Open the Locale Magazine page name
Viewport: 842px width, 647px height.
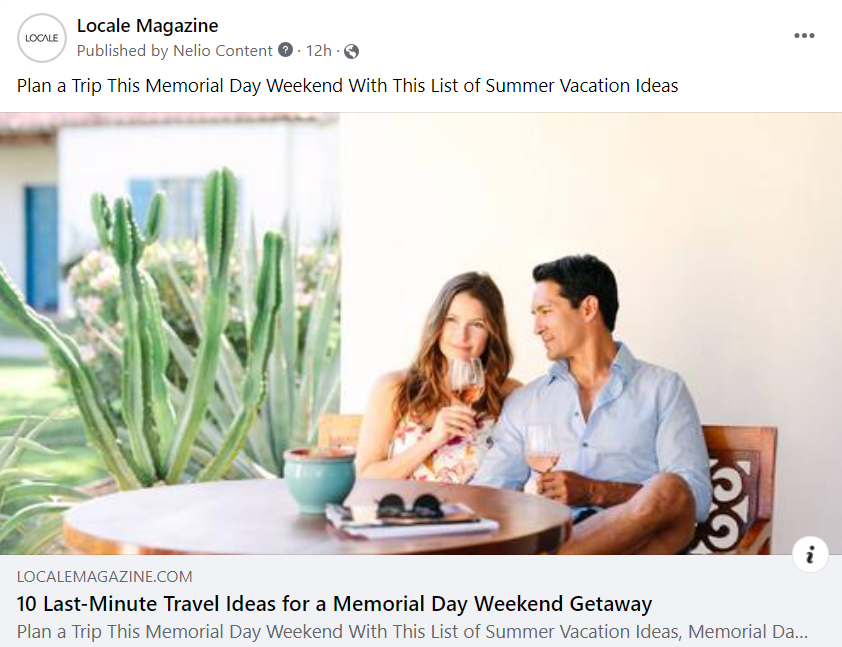(147, 25)
